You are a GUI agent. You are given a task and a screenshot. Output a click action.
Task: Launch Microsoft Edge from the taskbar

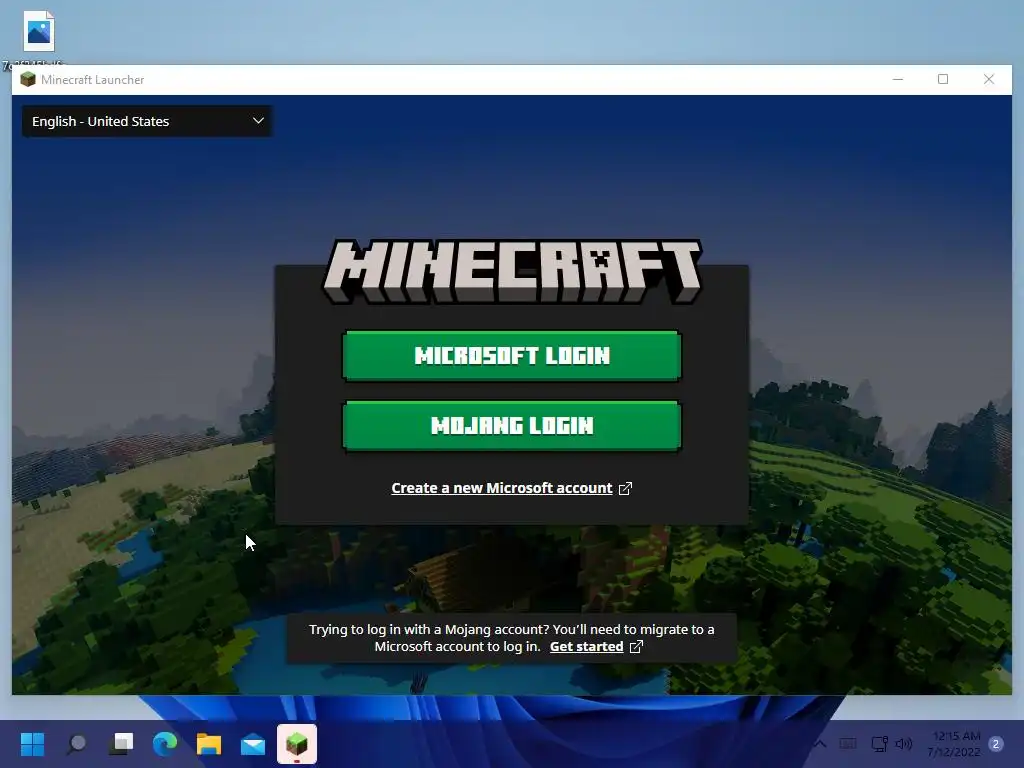tap(165, 744)
